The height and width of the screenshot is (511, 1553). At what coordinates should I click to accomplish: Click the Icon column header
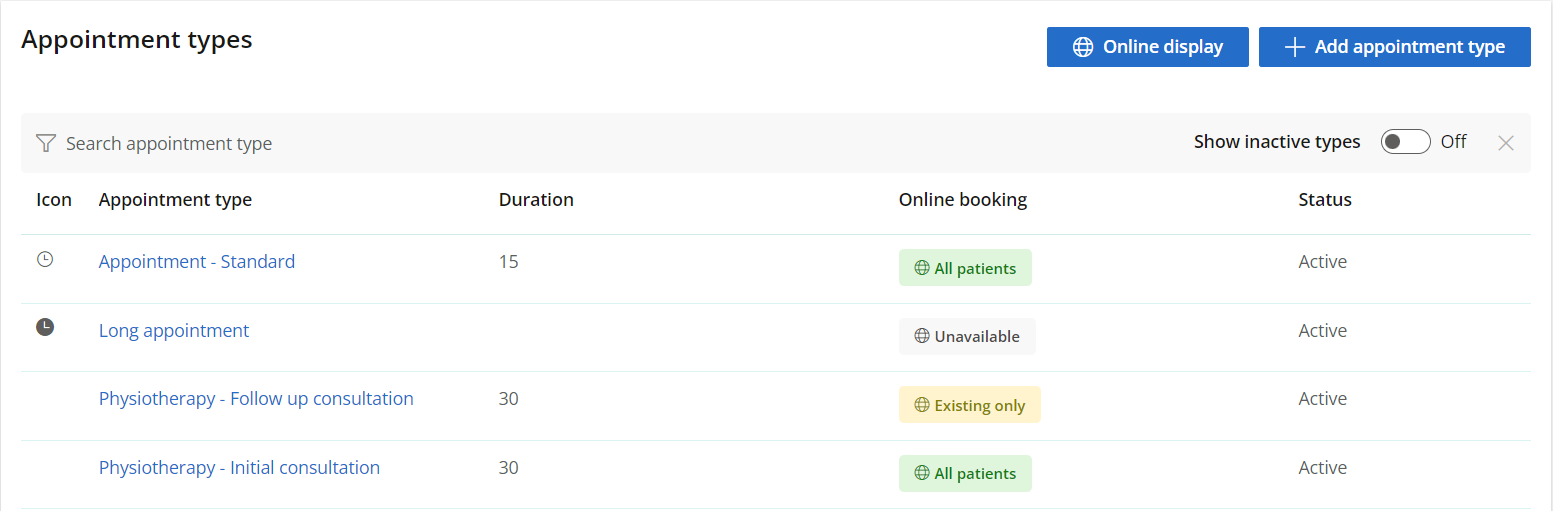[54, 200]
